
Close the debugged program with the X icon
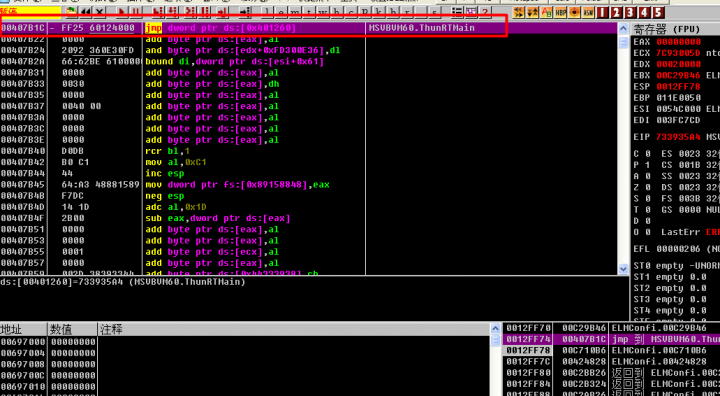point(99,11)
